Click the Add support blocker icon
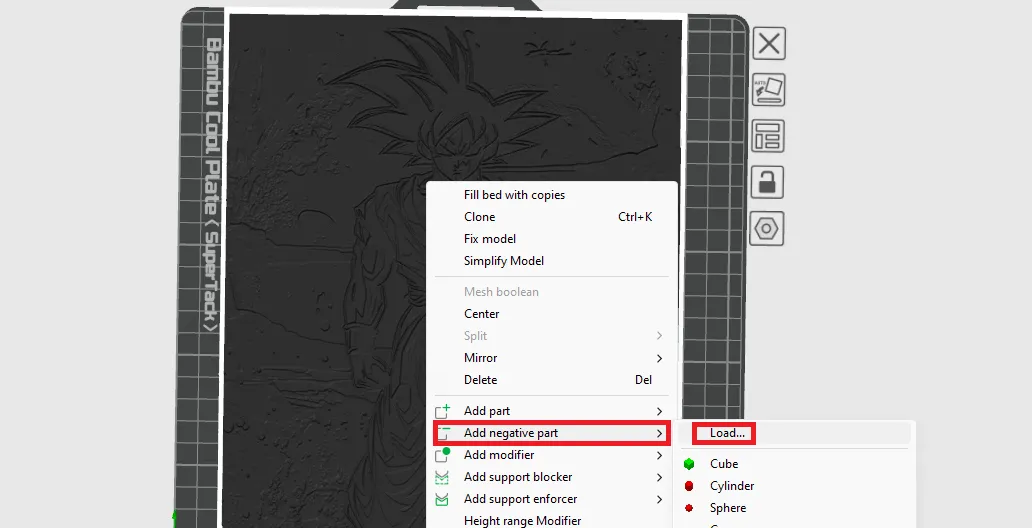Viewport: 1032px width, 528px height. [442, 477]
